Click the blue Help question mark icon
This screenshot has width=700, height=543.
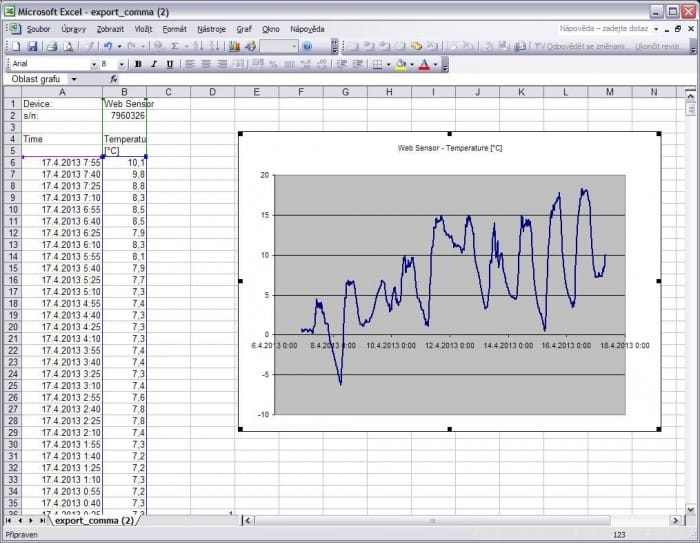[307, 46]
